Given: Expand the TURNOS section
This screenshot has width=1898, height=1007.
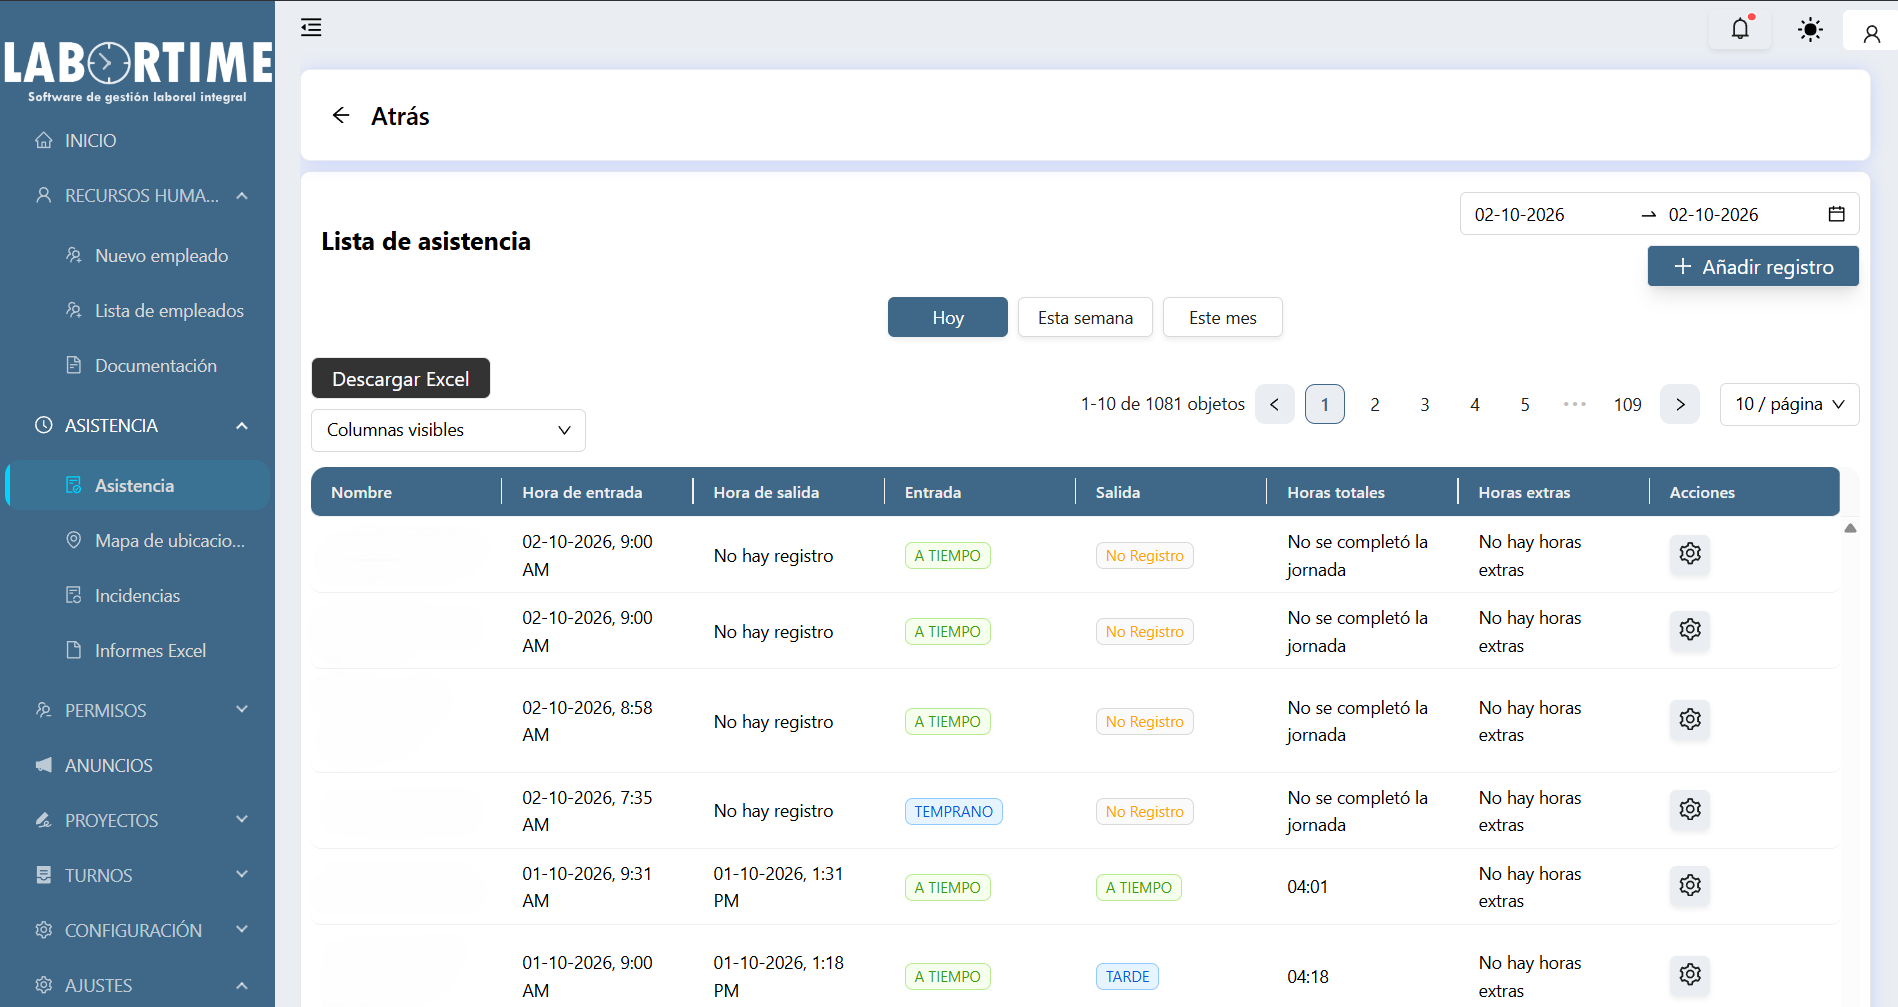Looking at the screenshot, I should (137, 876).
